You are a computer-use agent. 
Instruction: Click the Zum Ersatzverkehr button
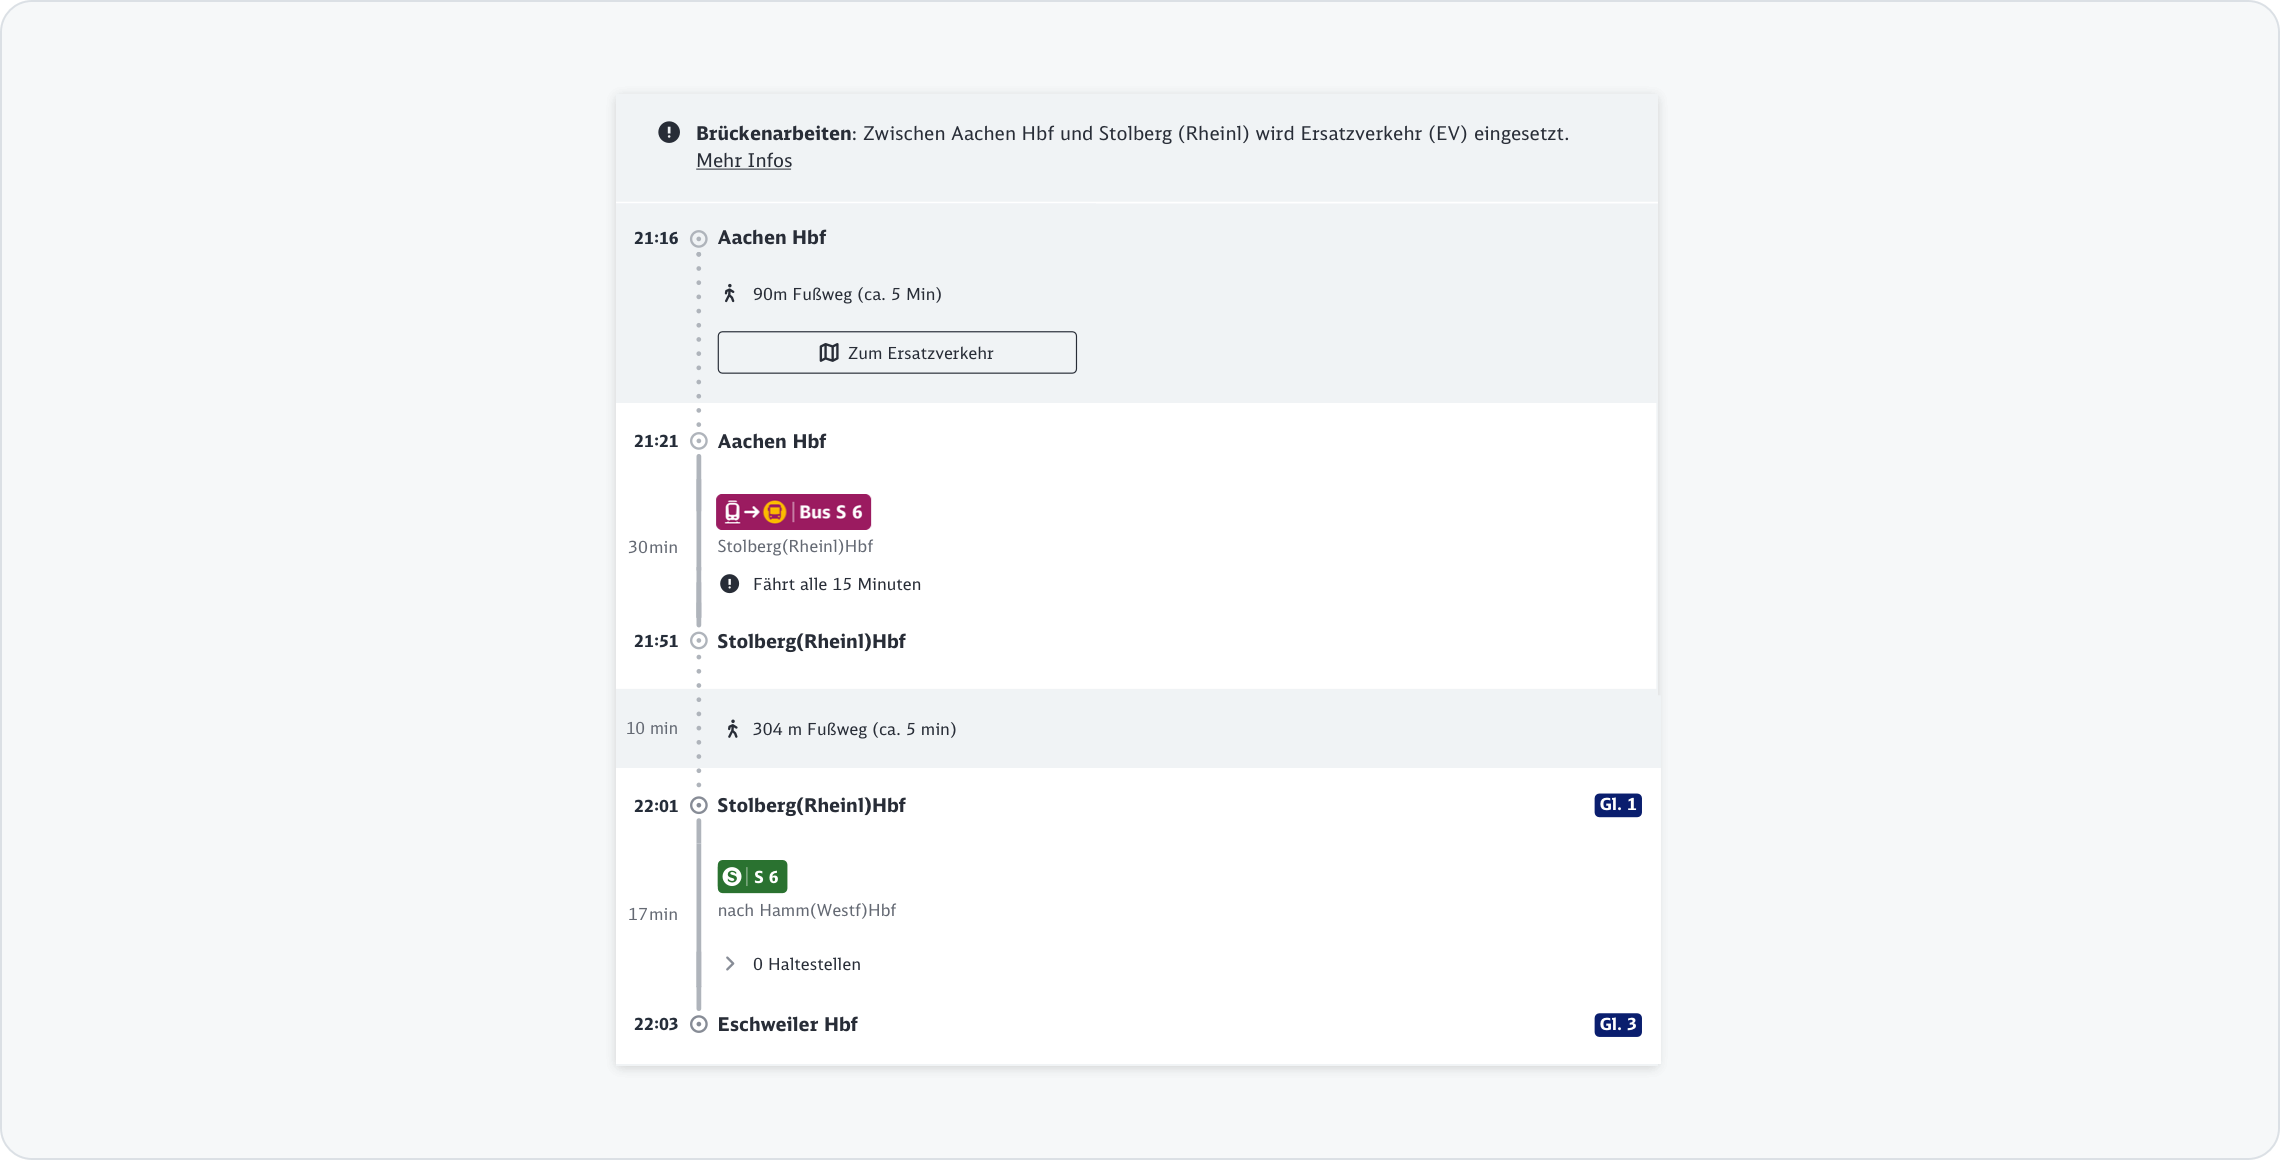click(x=896, y=353)
